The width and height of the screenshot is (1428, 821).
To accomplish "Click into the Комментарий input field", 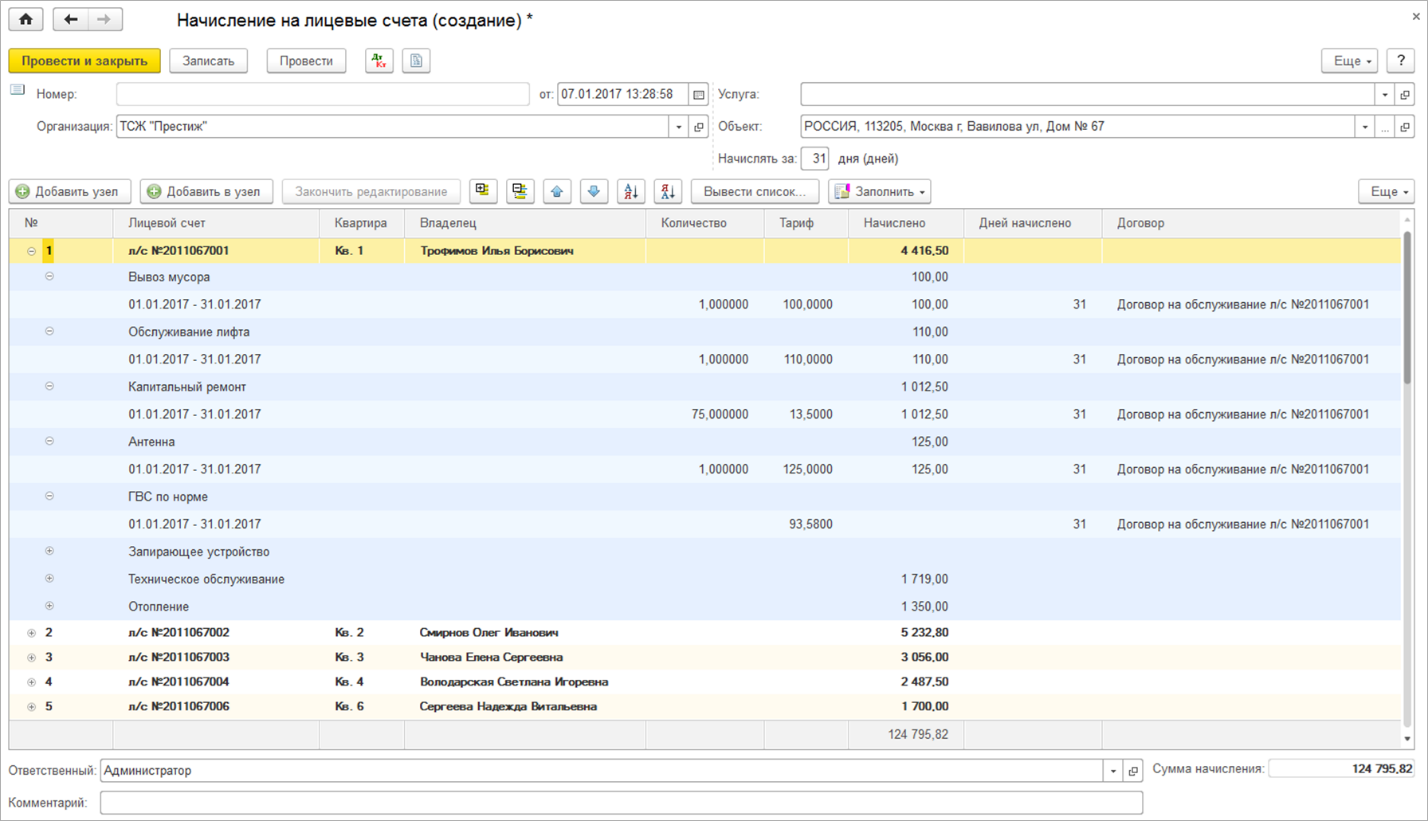I will pos(620,803).
